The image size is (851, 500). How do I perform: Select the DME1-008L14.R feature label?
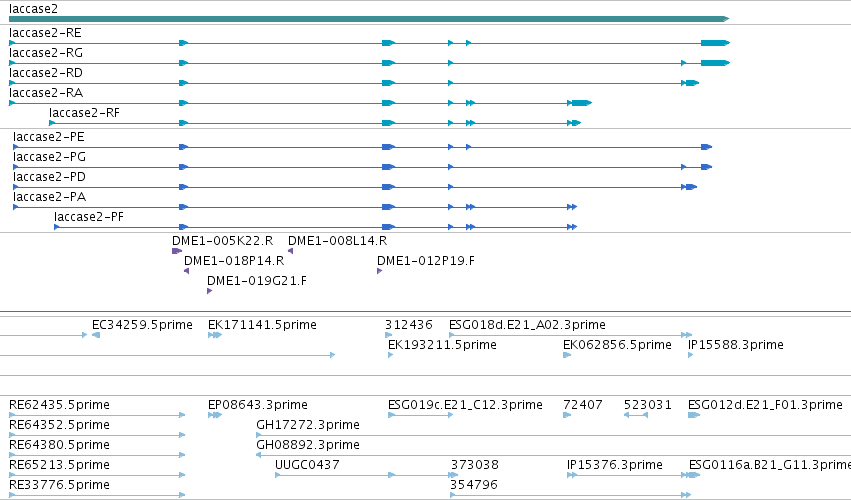(337, 241)
